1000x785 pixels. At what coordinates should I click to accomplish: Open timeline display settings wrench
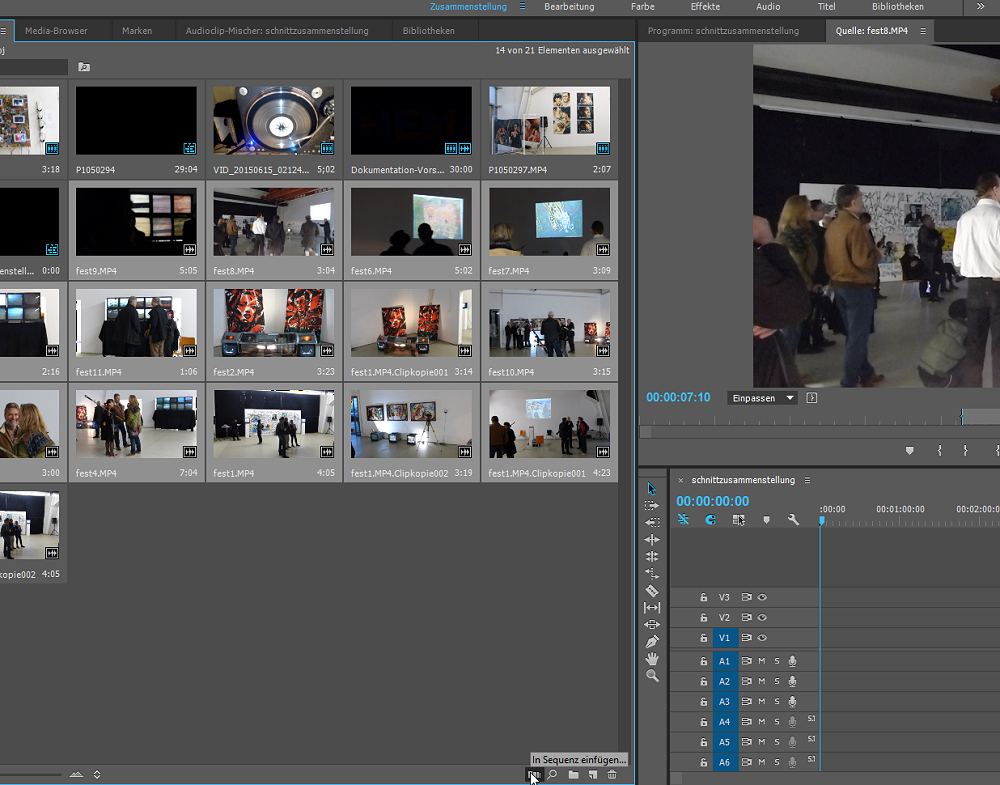[x=793, y=520]
